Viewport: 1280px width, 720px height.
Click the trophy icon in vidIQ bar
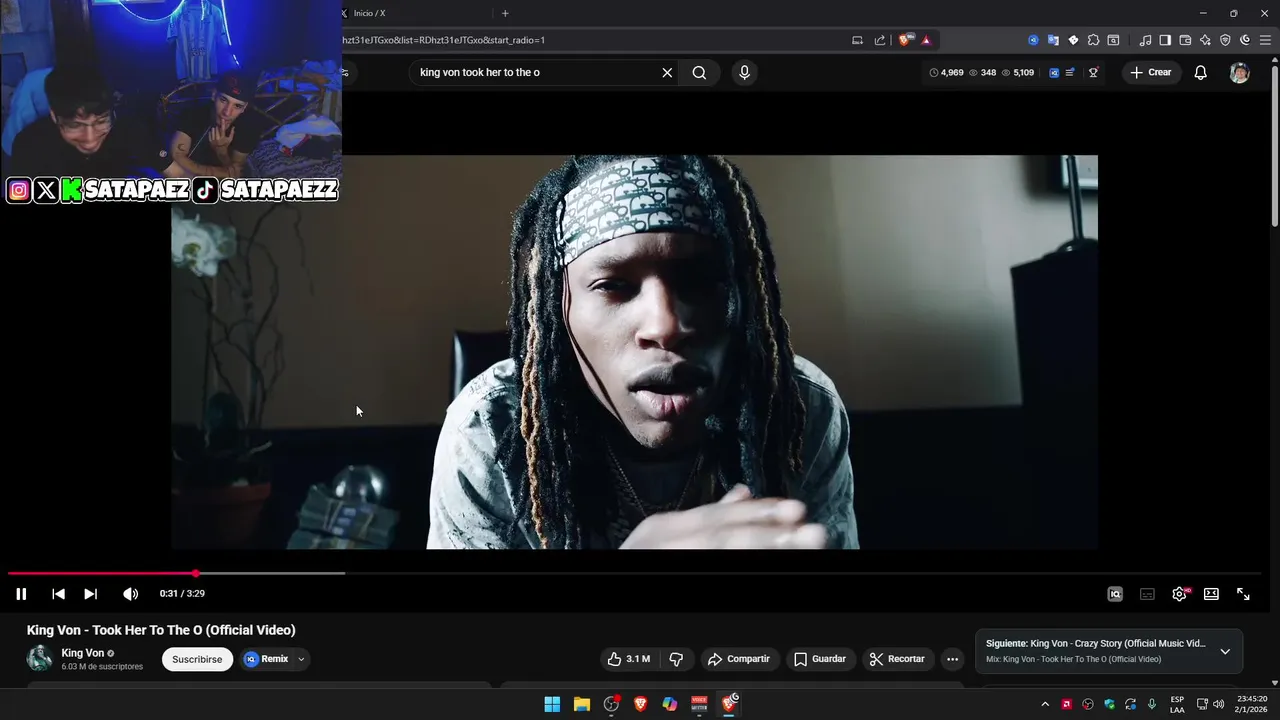click(1093, 72)
